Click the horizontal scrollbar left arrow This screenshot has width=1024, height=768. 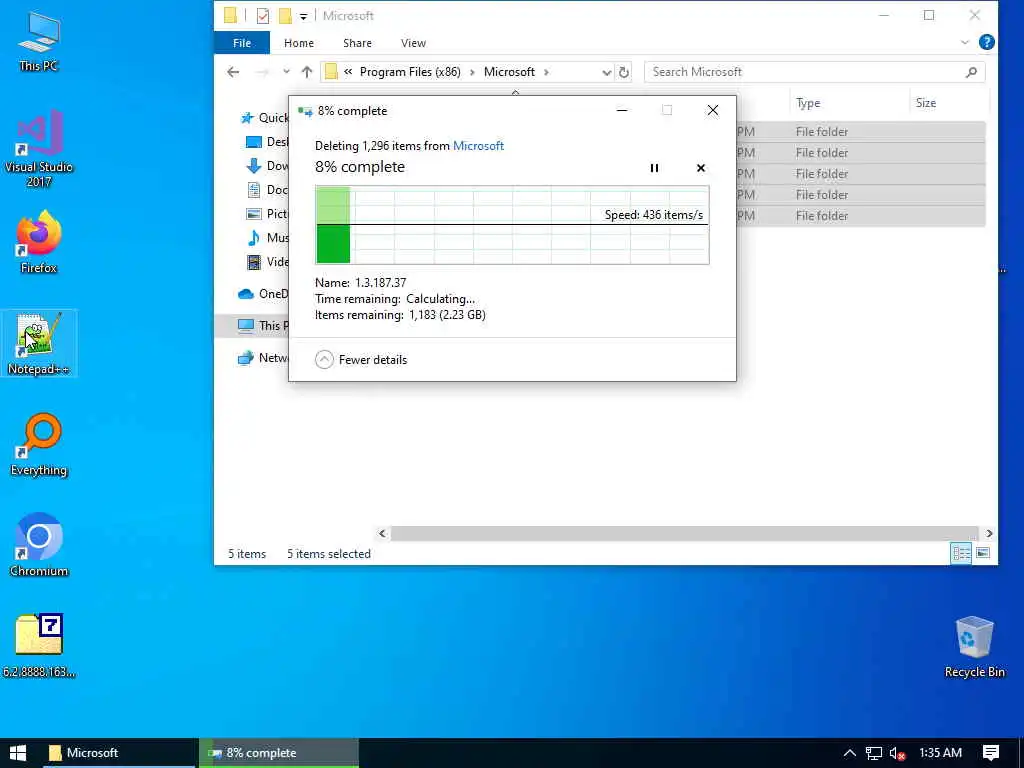coord(383,534)
